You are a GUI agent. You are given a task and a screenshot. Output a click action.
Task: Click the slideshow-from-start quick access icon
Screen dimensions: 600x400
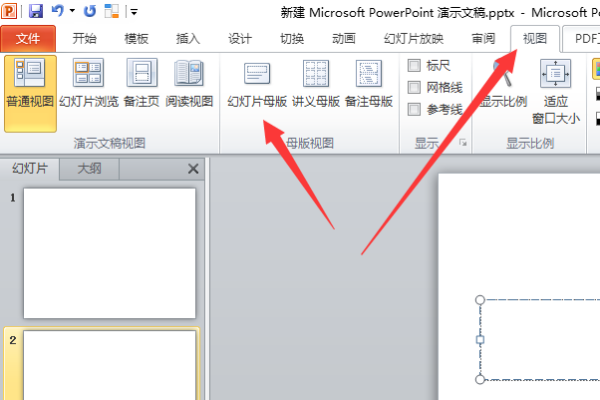pyautogui.click(x=111, y=11)
